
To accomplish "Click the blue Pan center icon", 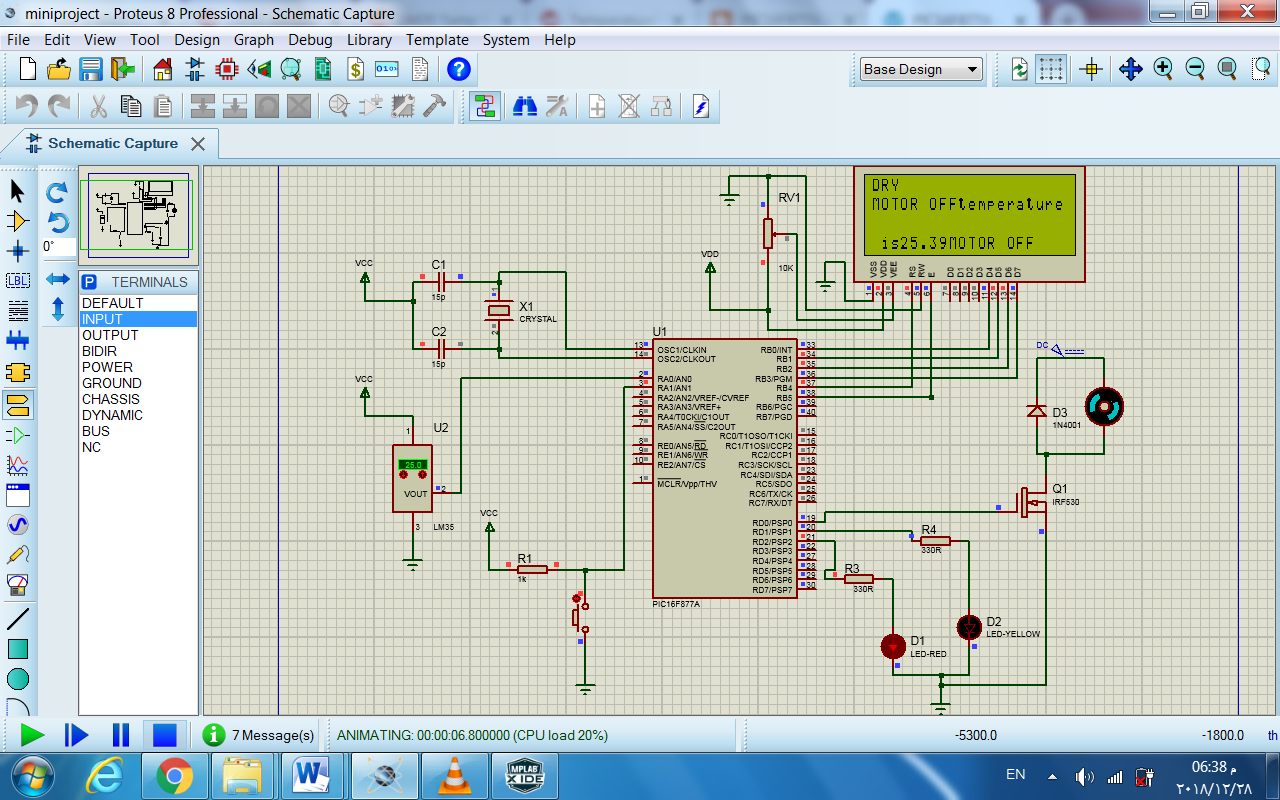I will coord(1130,69).
